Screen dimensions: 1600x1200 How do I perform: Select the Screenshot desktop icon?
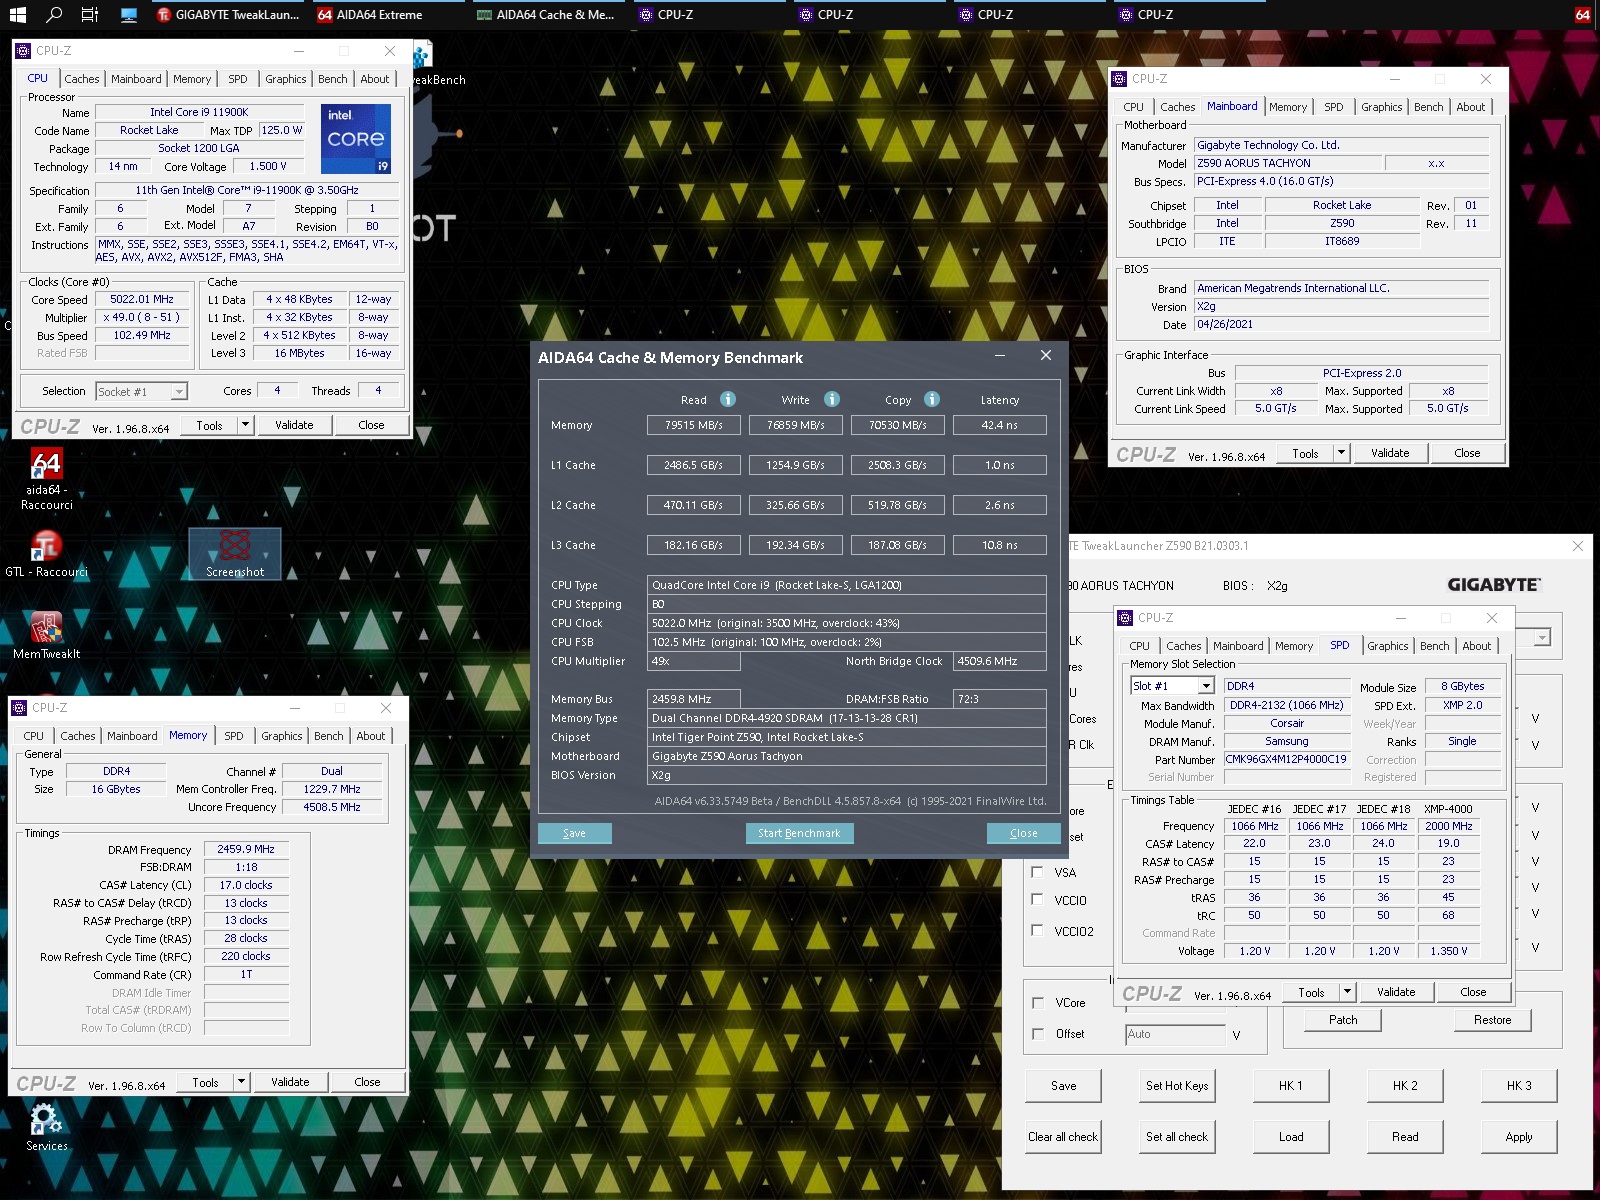[x=235, y=554]
